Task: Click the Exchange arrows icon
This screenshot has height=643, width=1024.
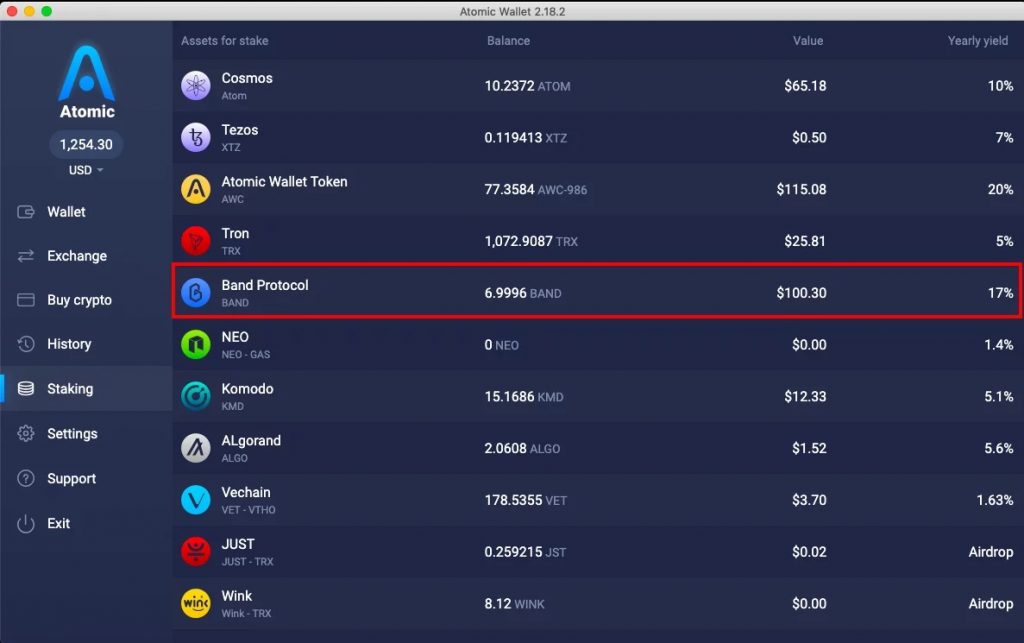Action: [x=25, y=256]
